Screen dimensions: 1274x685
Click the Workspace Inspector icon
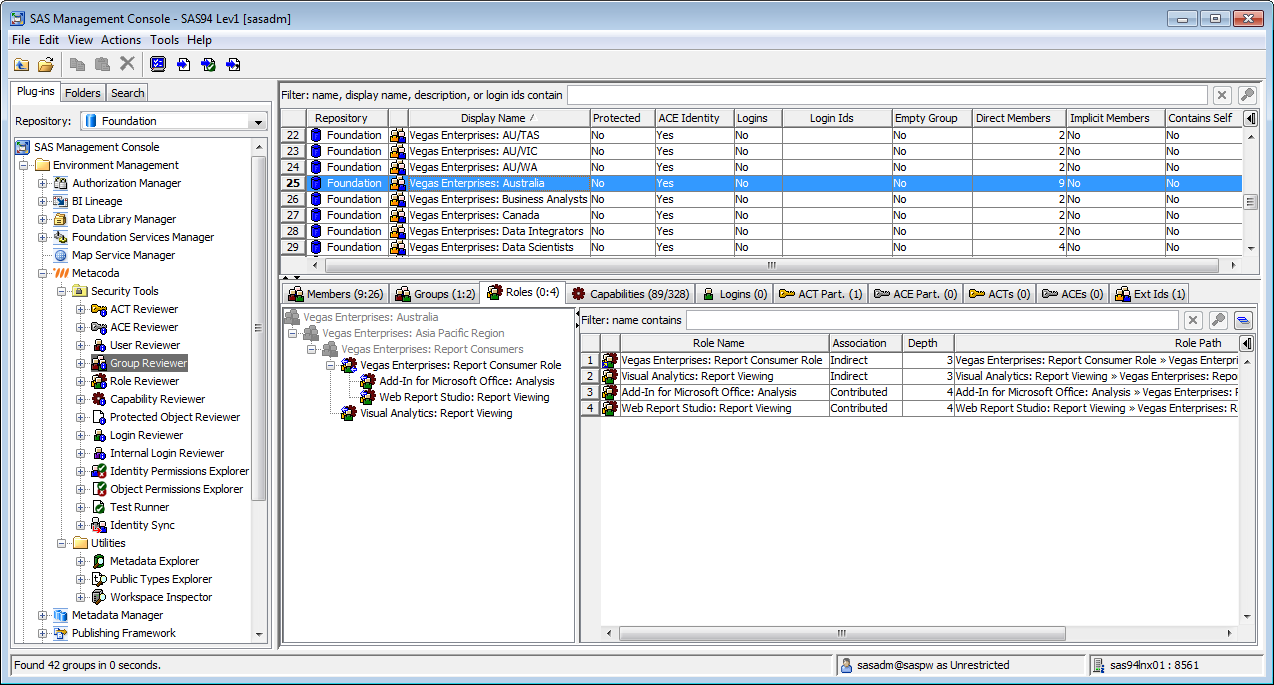pyautogui.click(x=99, y=597)
